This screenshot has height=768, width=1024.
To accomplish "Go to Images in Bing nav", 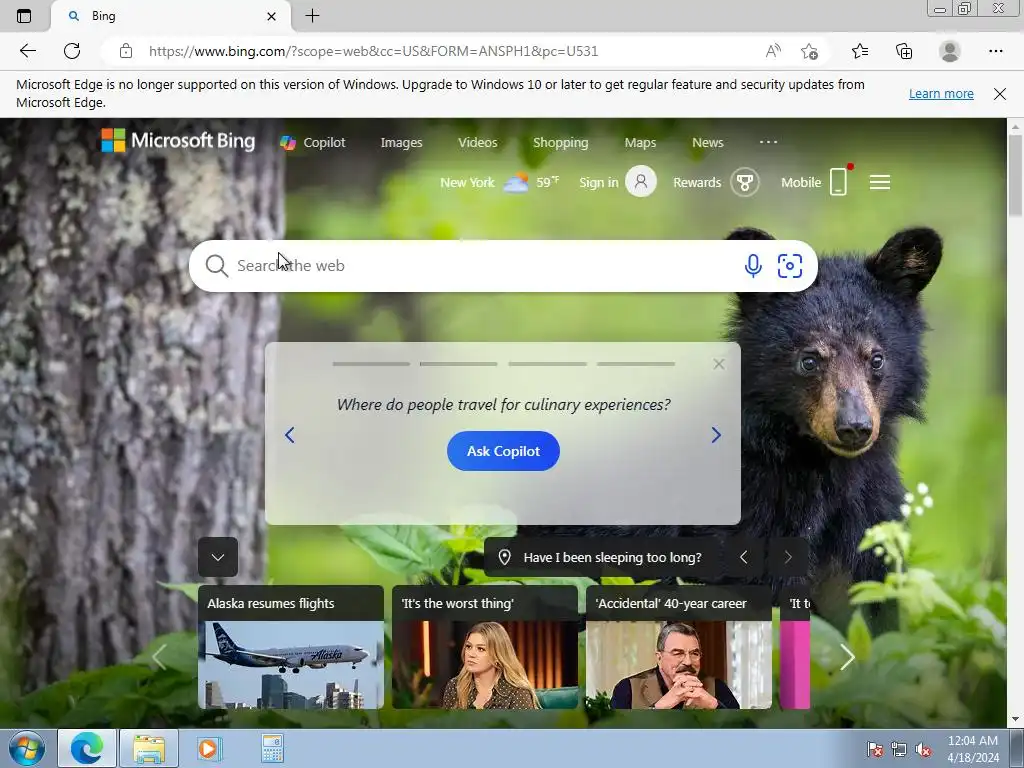I will [401, 142].
